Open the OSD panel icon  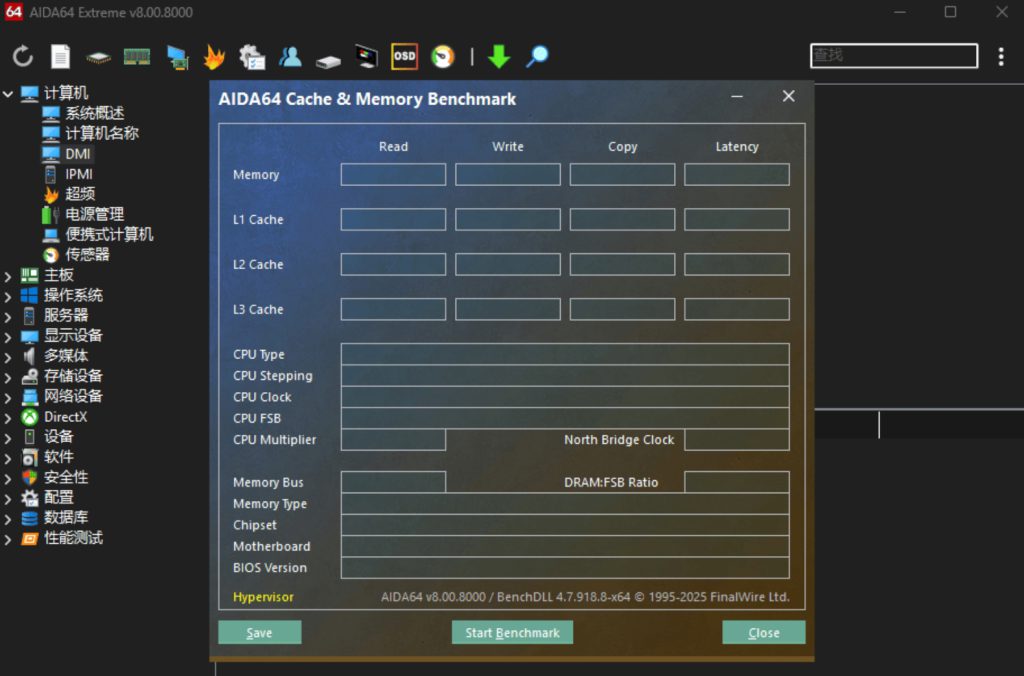(404, 56)
